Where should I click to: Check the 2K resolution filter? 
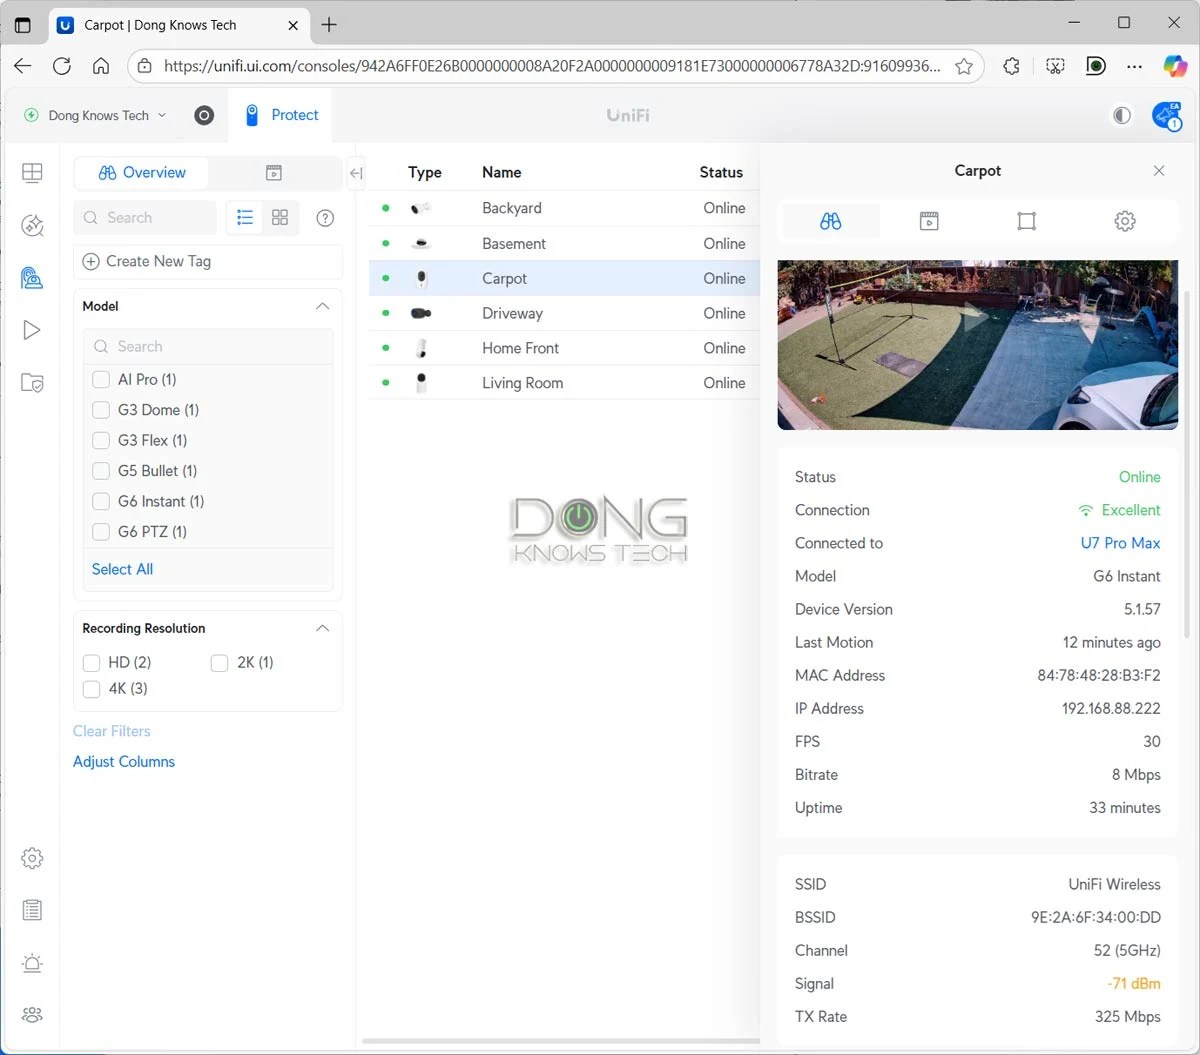point(220,662)
